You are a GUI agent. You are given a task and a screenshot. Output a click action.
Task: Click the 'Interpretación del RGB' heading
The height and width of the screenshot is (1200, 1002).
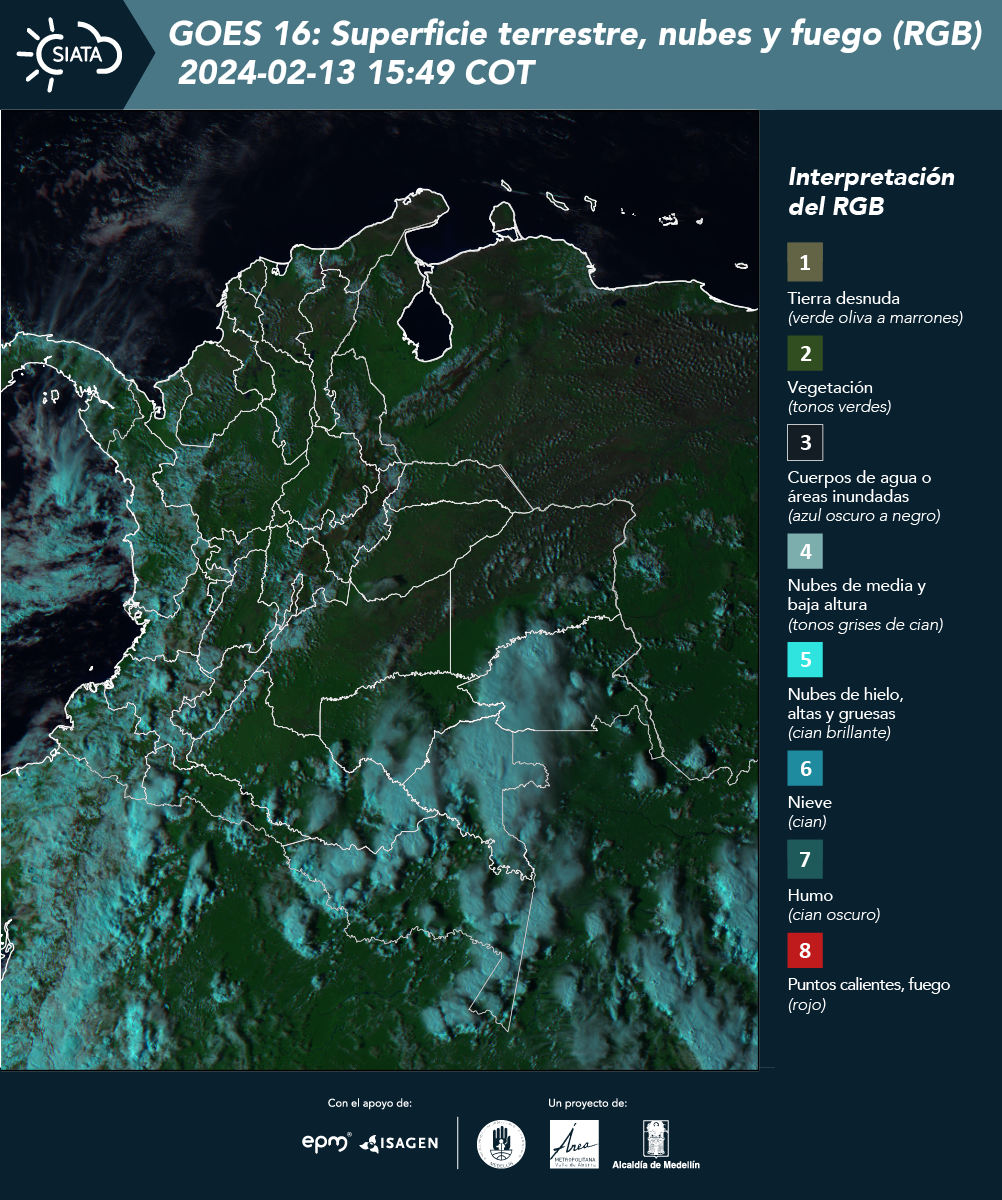871,192
